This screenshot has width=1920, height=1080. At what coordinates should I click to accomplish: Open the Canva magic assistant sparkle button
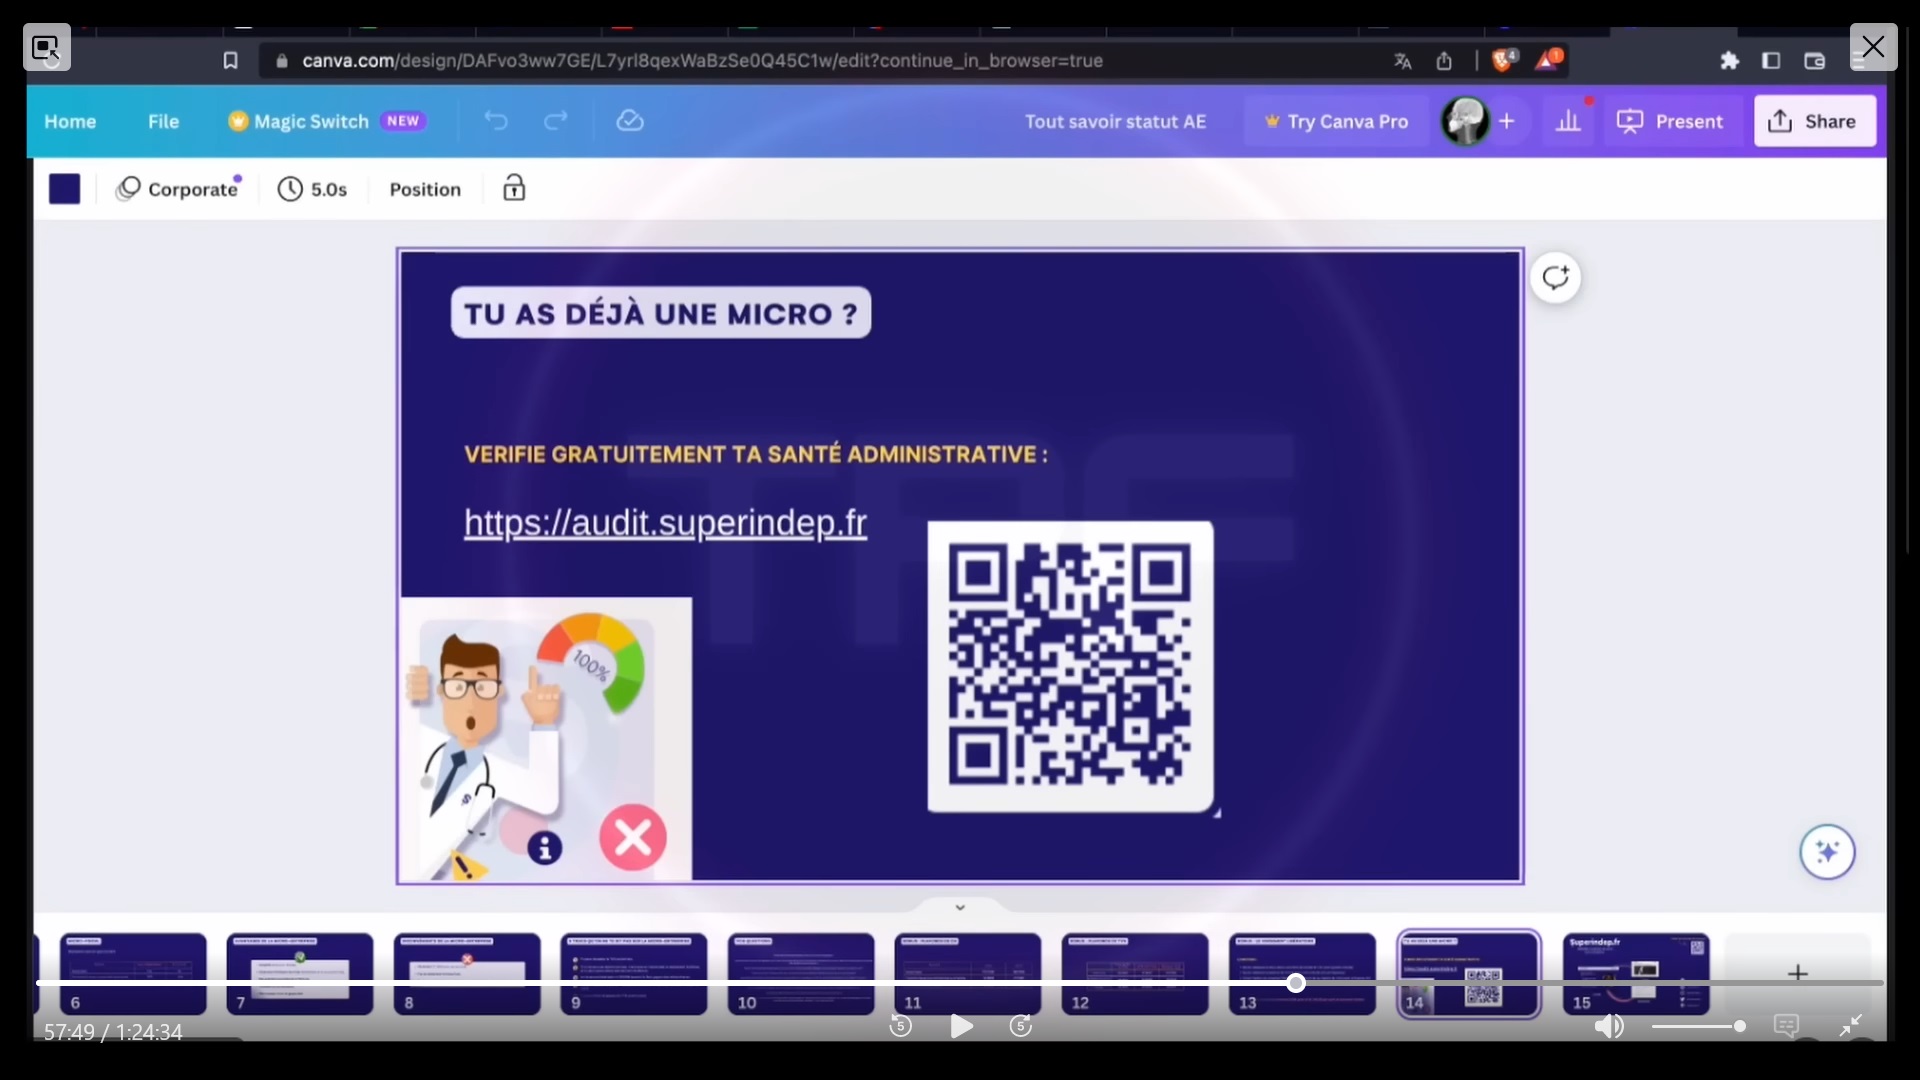click(x=1827, y=852)
